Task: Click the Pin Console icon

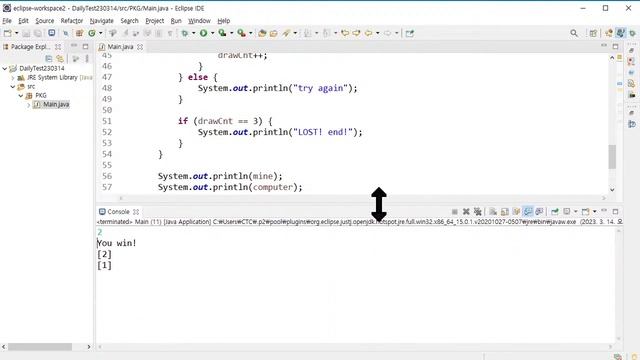Action: click(x=555, y=211)
